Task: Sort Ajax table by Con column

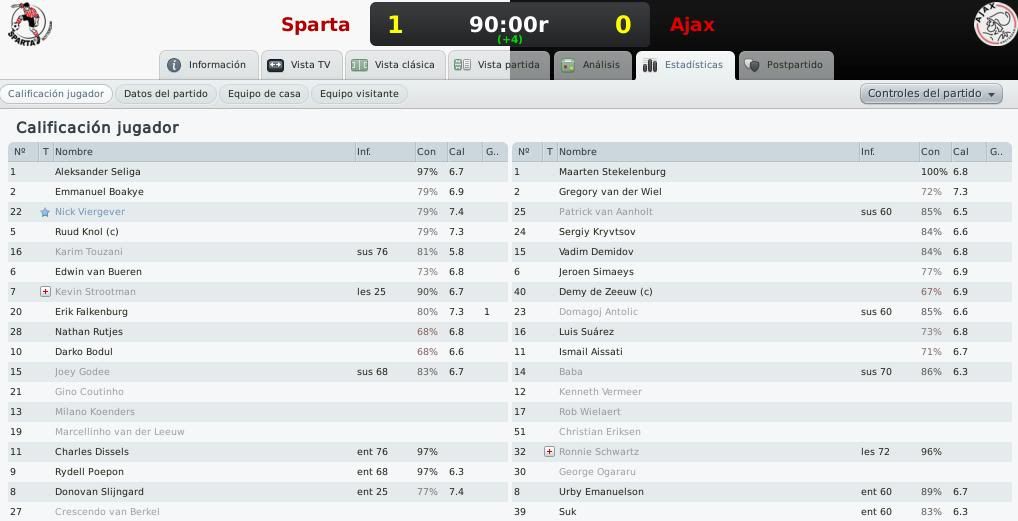Action: pyautogui.click(x=930, y=151)
